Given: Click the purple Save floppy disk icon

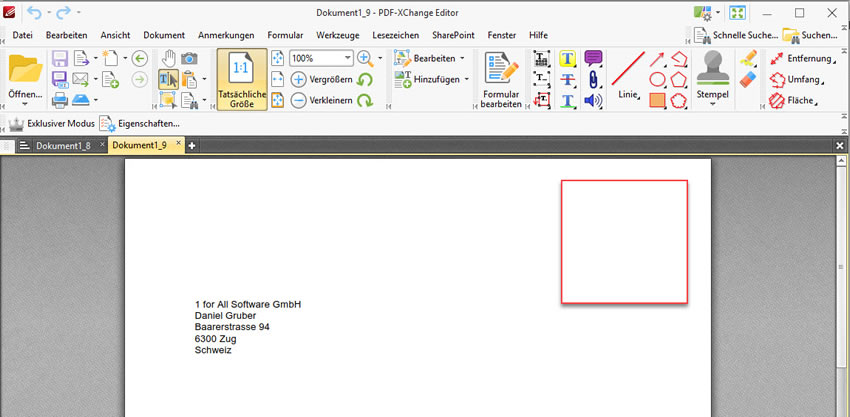Looking at the screenshot, I should (x=60, y=58).
